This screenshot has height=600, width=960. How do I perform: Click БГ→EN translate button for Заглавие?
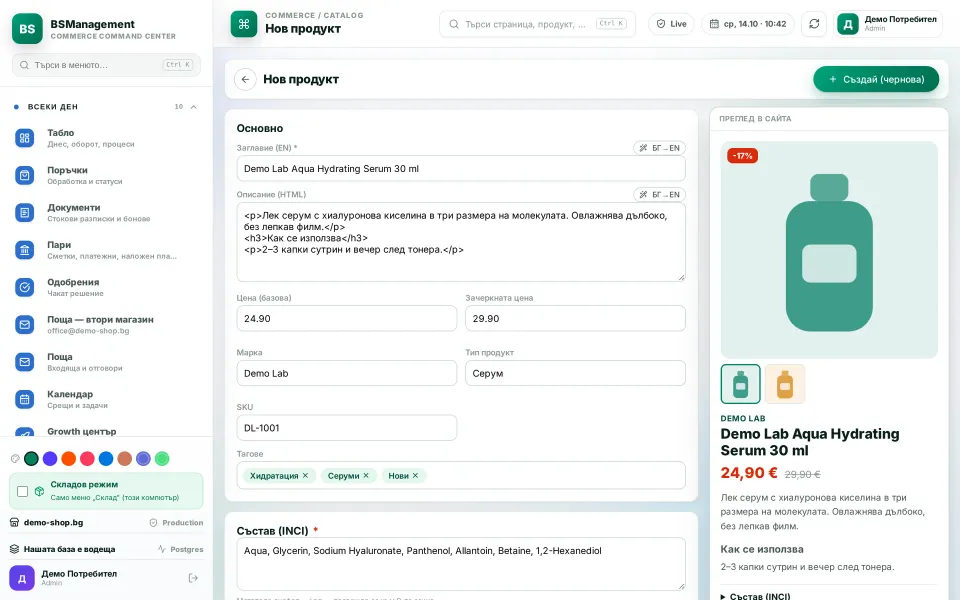tap(659, 148)
